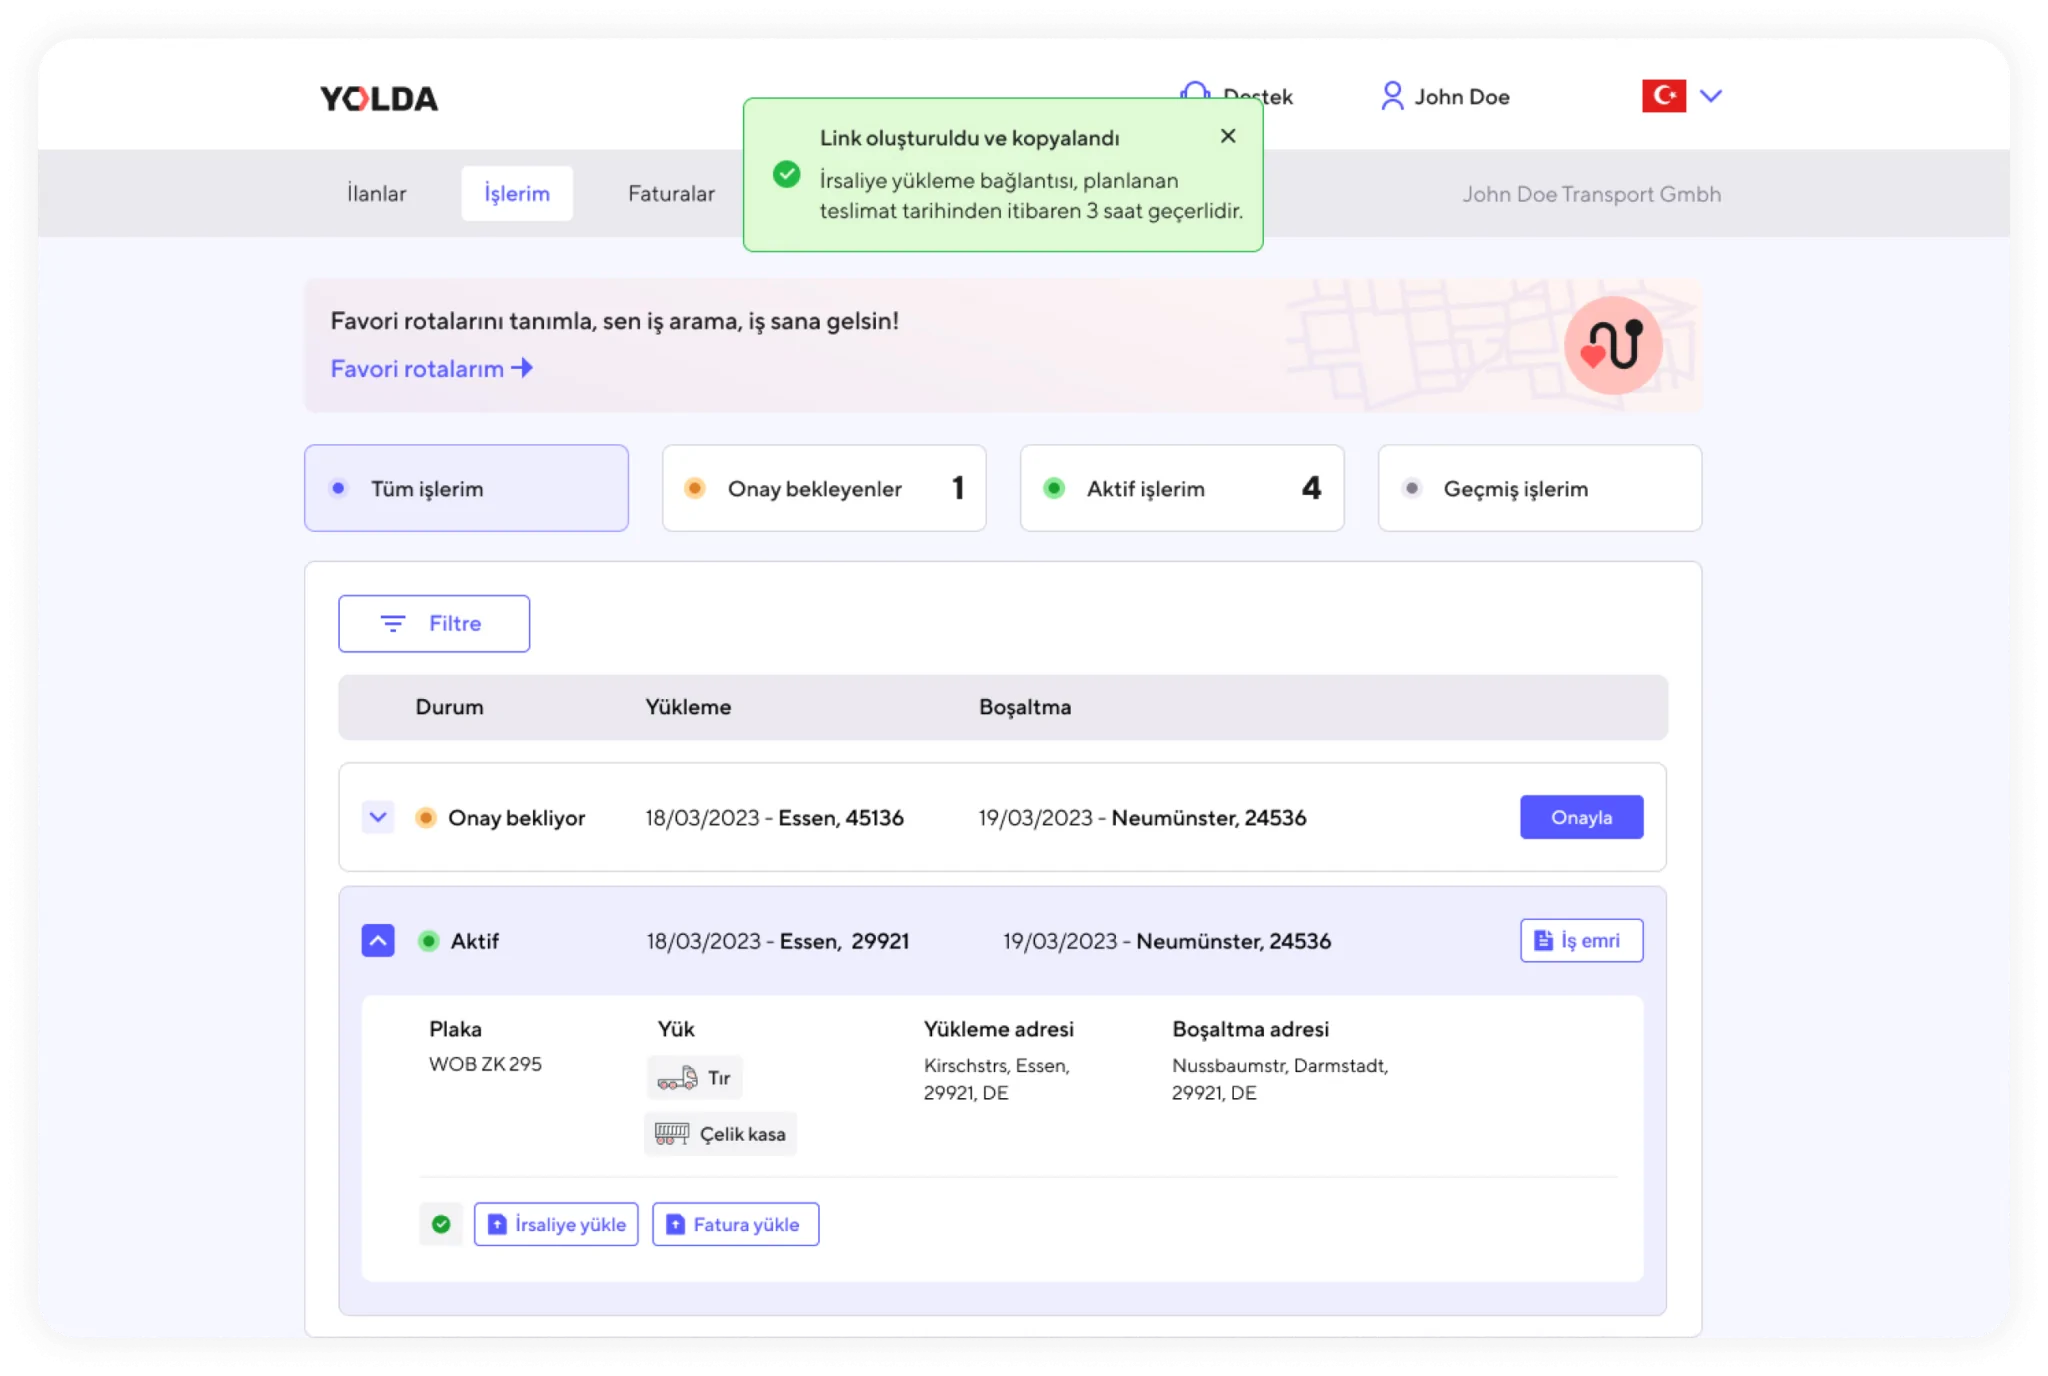Viewport: 2048px width, 1376px height.
Task: Click the Onayla button
Action: (1580, 817)
